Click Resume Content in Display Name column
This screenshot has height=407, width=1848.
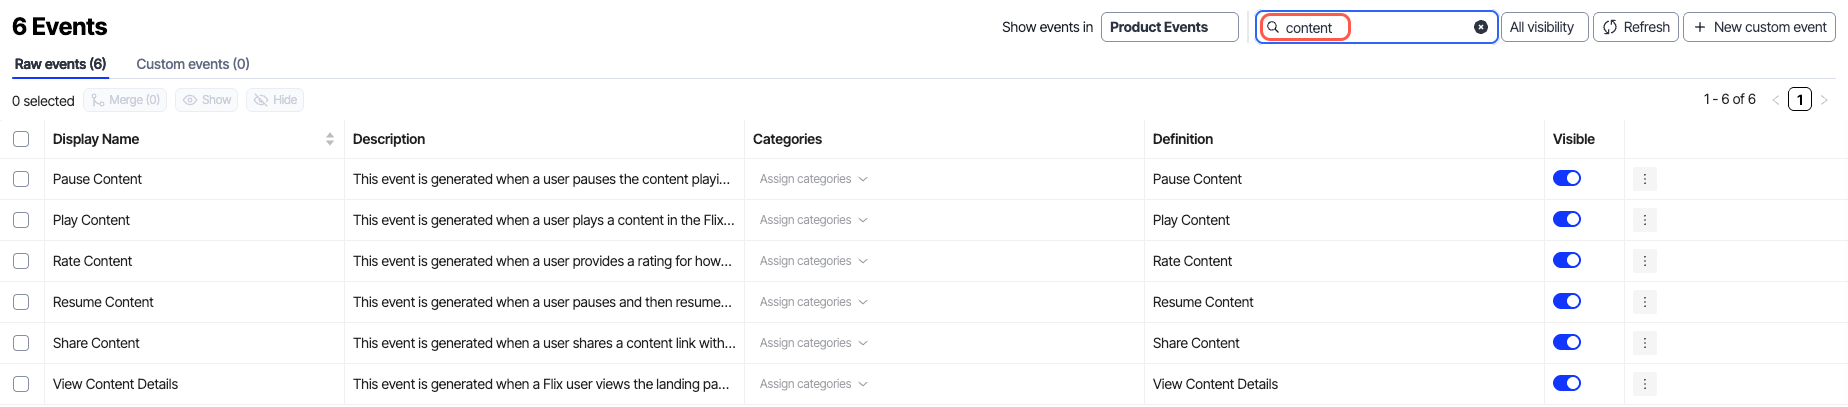point(103,302)
